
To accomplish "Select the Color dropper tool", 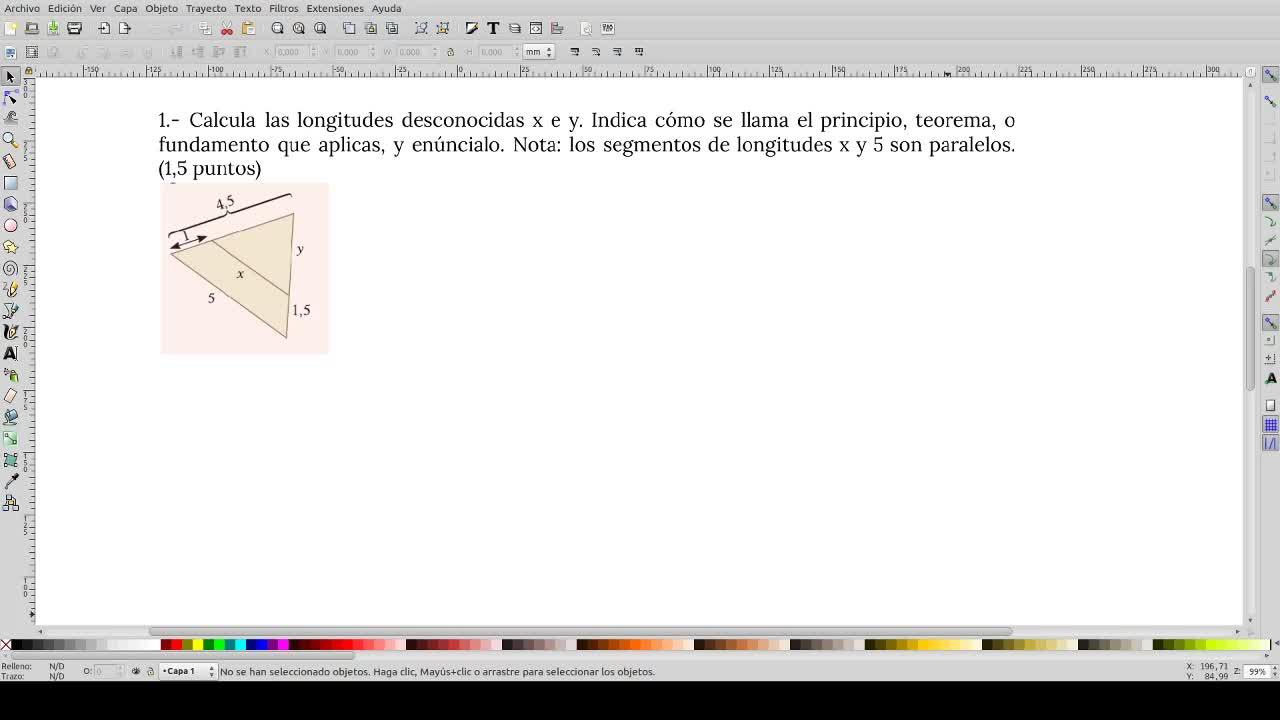I will coord(11,482).
